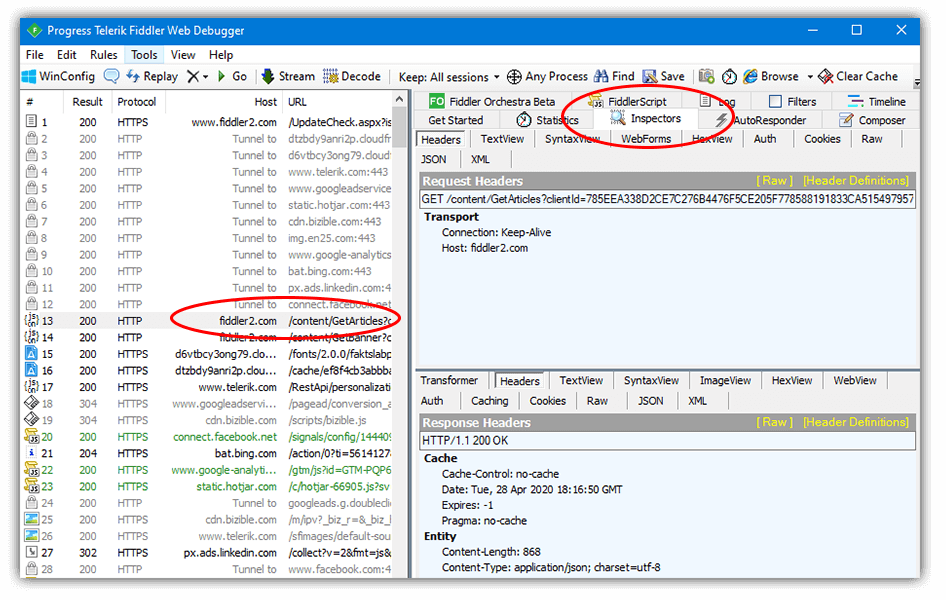The image size is (946, 600).
Task: Expand the Remove sessions dropdown arrow
Action: tap(206, 77)
